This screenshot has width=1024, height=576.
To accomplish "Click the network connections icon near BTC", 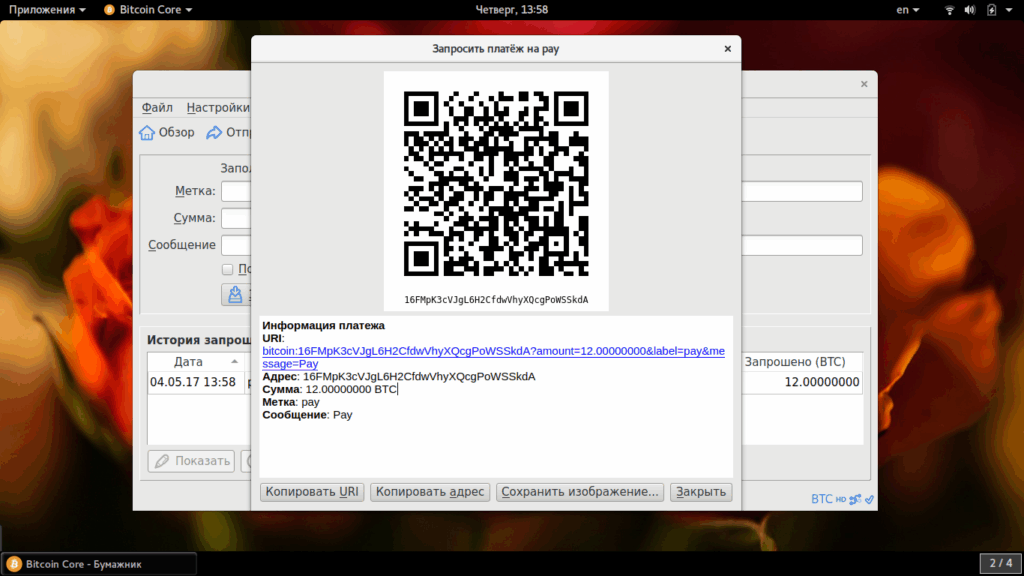I will coord(855,500).
